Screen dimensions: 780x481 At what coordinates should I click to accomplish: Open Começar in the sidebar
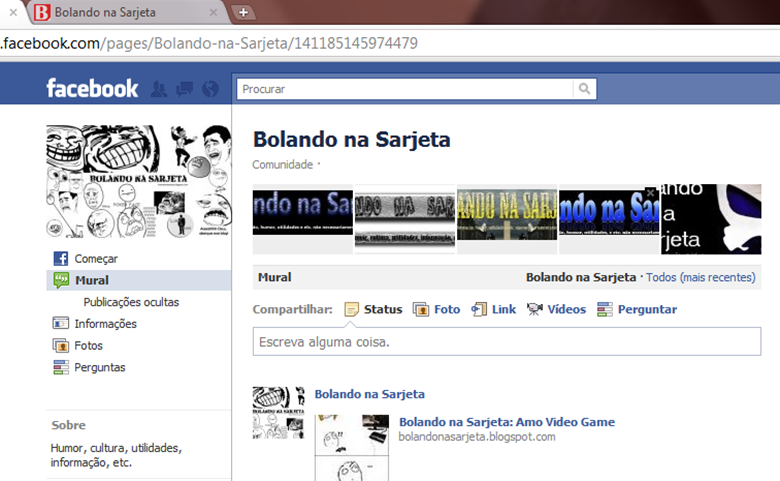pyautogui.click(x=96, y=259)
